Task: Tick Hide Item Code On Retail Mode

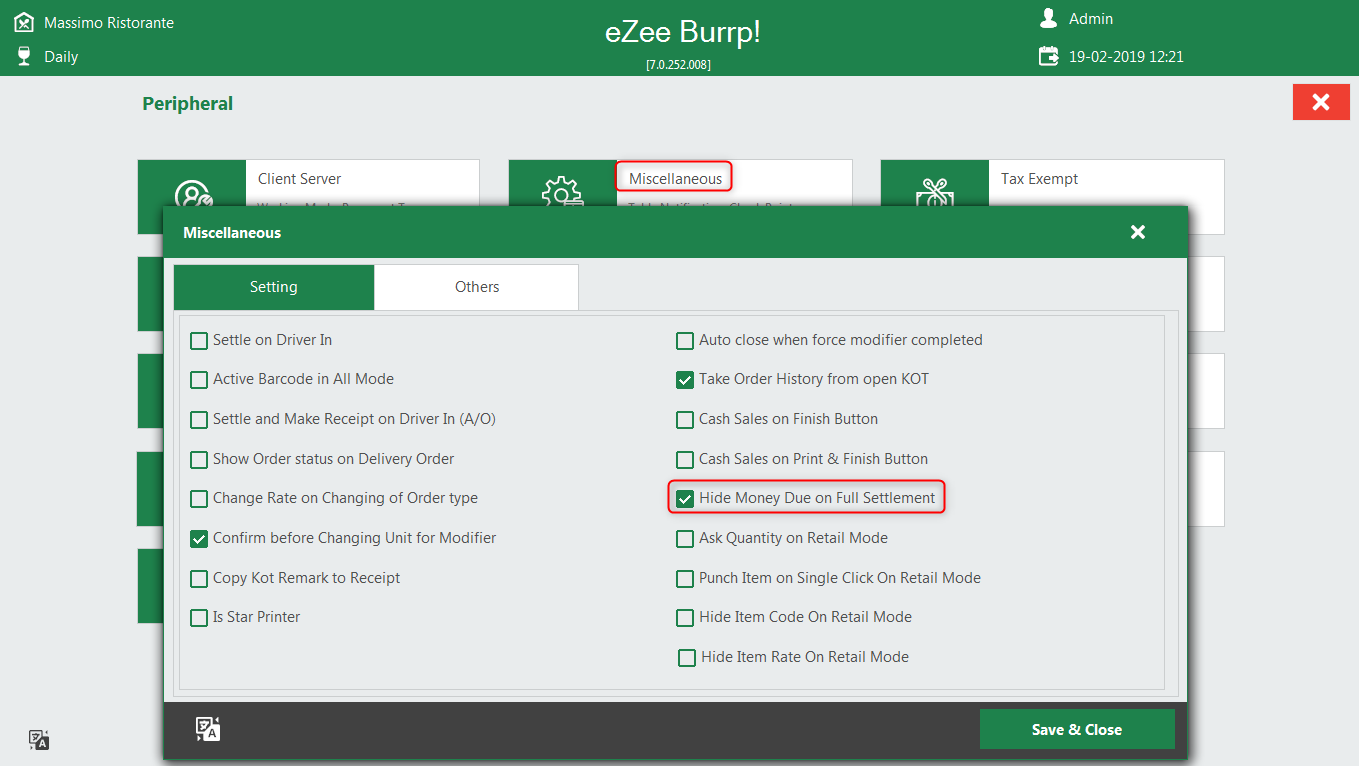Action: click(x=685, y=618)
